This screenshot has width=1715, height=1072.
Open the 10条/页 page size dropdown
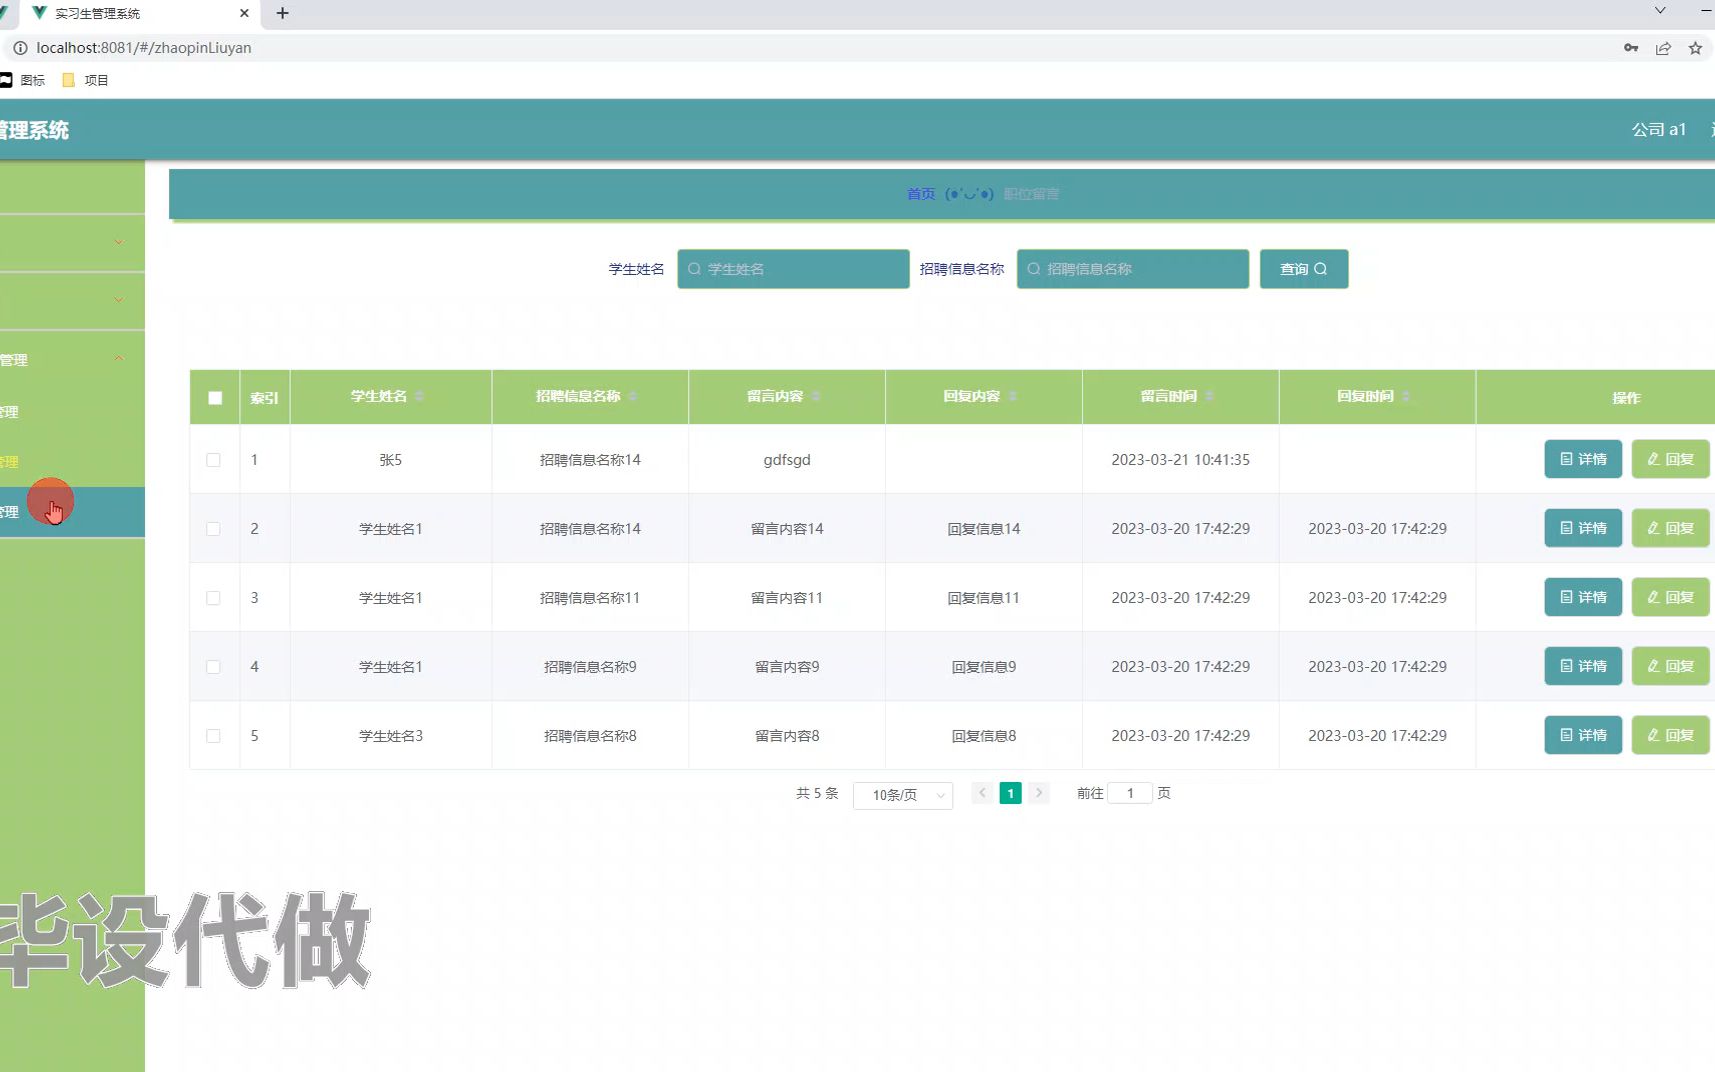coord(903,795)
